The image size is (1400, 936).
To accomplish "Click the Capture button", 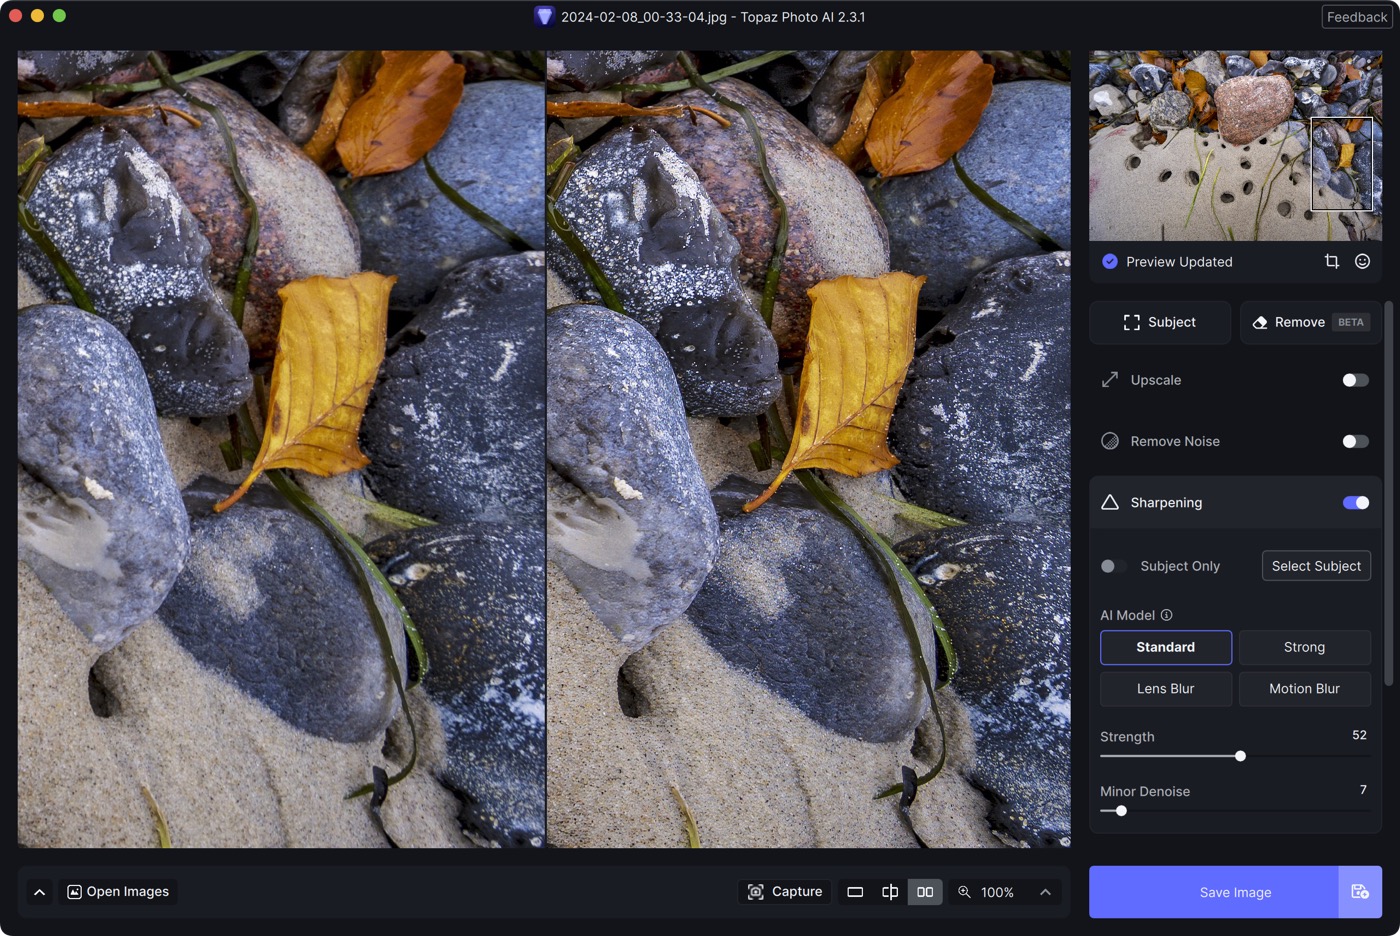I will [x=785, y=892].
